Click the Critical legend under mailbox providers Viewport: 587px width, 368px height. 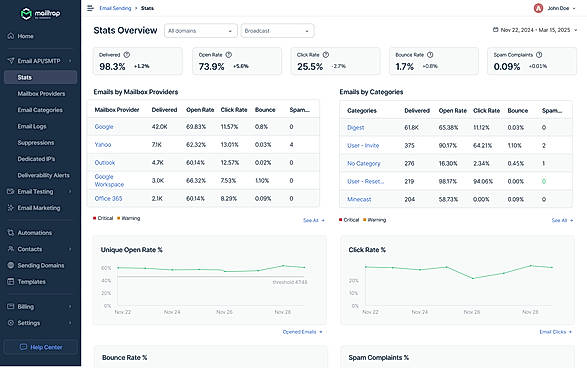click(103, 218)
